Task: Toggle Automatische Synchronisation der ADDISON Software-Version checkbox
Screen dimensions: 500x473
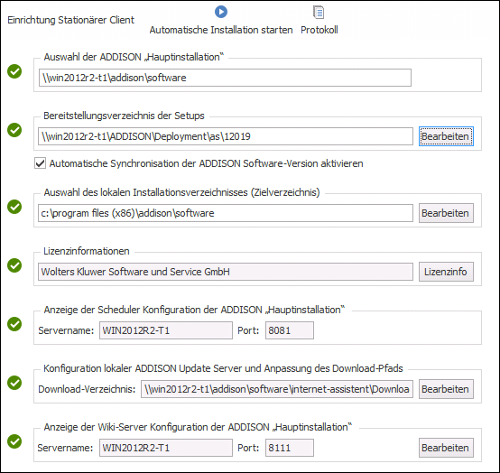Action: tap(40, 163)
